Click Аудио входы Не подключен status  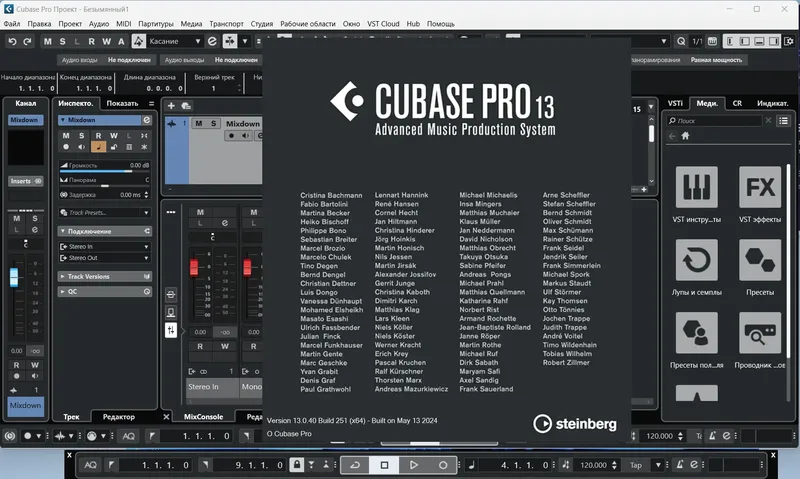click(106, 60)
